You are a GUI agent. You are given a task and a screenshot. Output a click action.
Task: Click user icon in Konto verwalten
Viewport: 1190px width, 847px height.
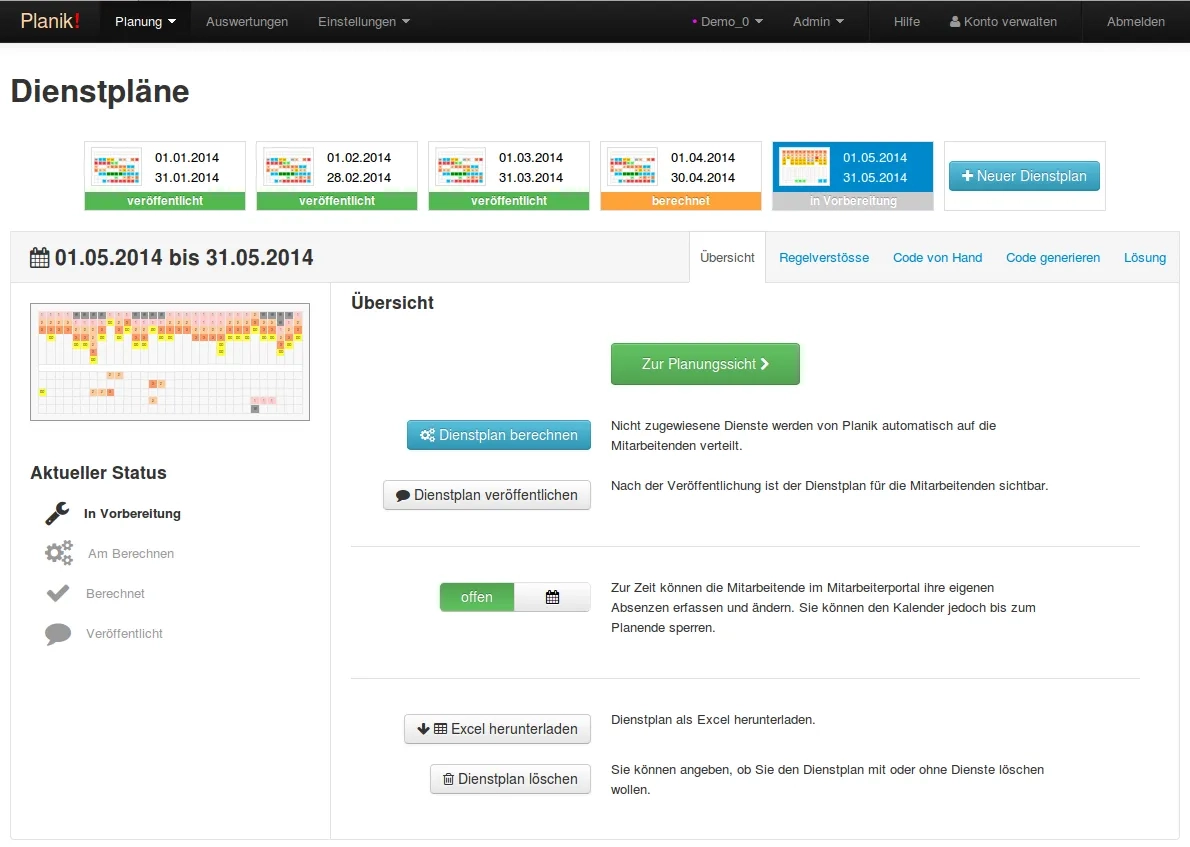coord(955,22)
